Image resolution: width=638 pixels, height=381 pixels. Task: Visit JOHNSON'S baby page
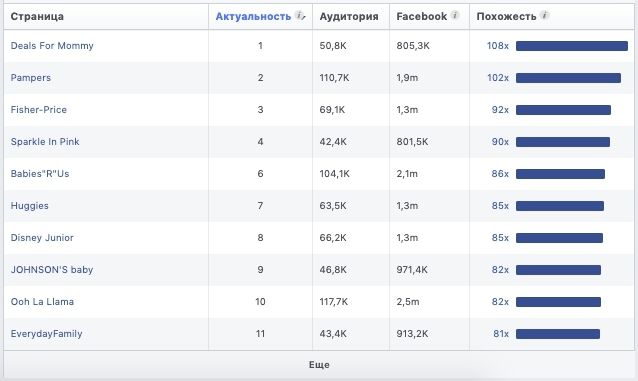pyautogui.click(x=52, y=269)
